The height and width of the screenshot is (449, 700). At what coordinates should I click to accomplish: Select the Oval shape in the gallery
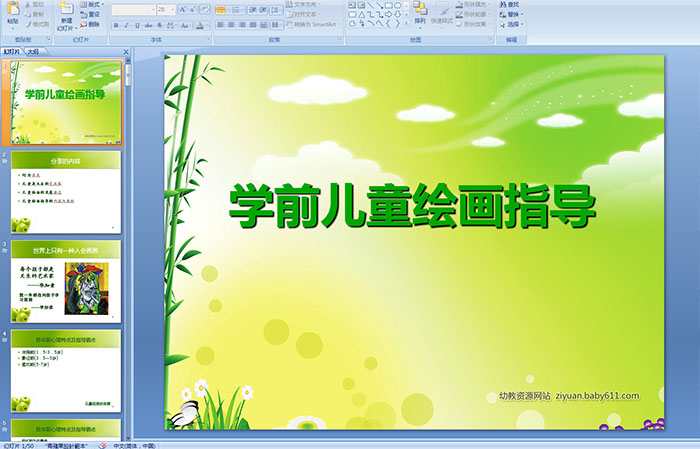(x=397, y=5)
